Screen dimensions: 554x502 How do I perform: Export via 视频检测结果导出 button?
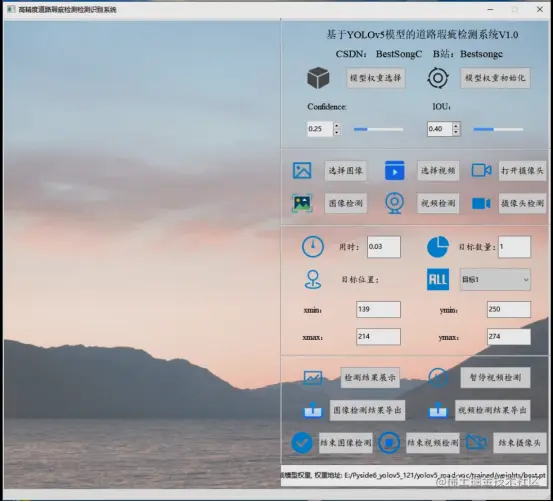492,410
